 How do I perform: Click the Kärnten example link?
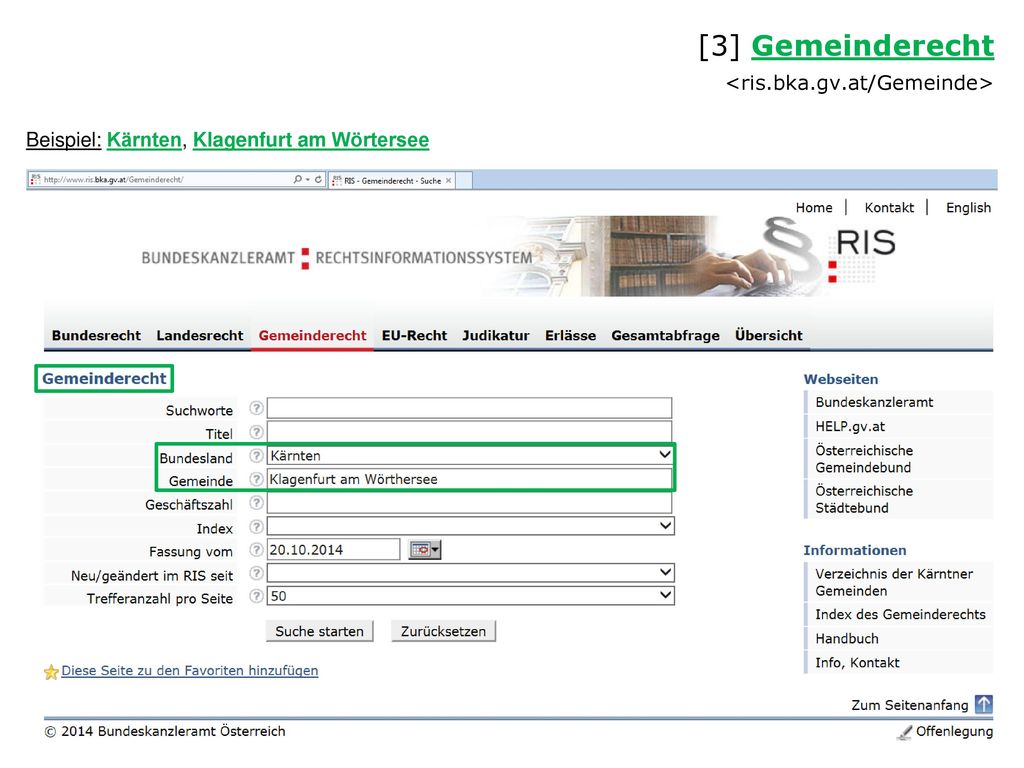click(144, 140)
